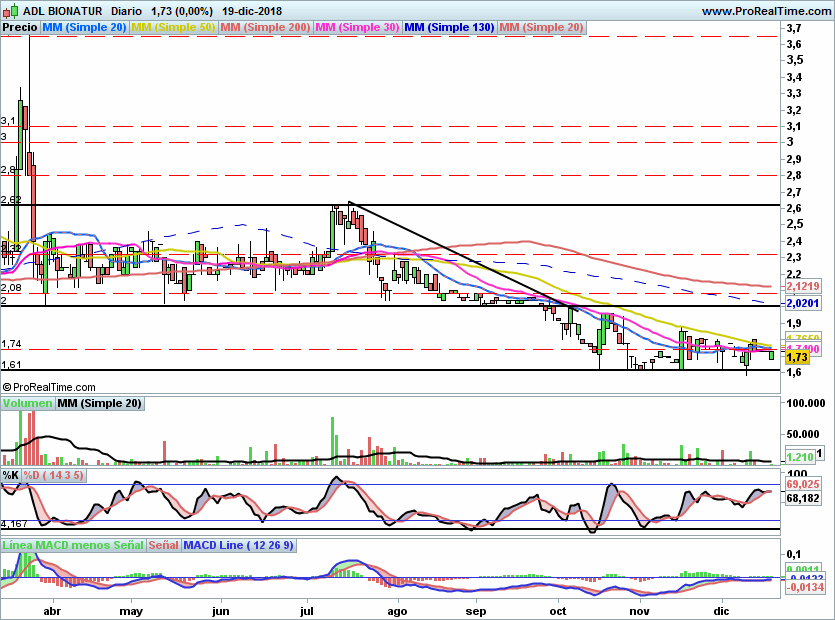
Task: Click the Línea MACD menos Señal label
Action: click(x=73, y=545)
